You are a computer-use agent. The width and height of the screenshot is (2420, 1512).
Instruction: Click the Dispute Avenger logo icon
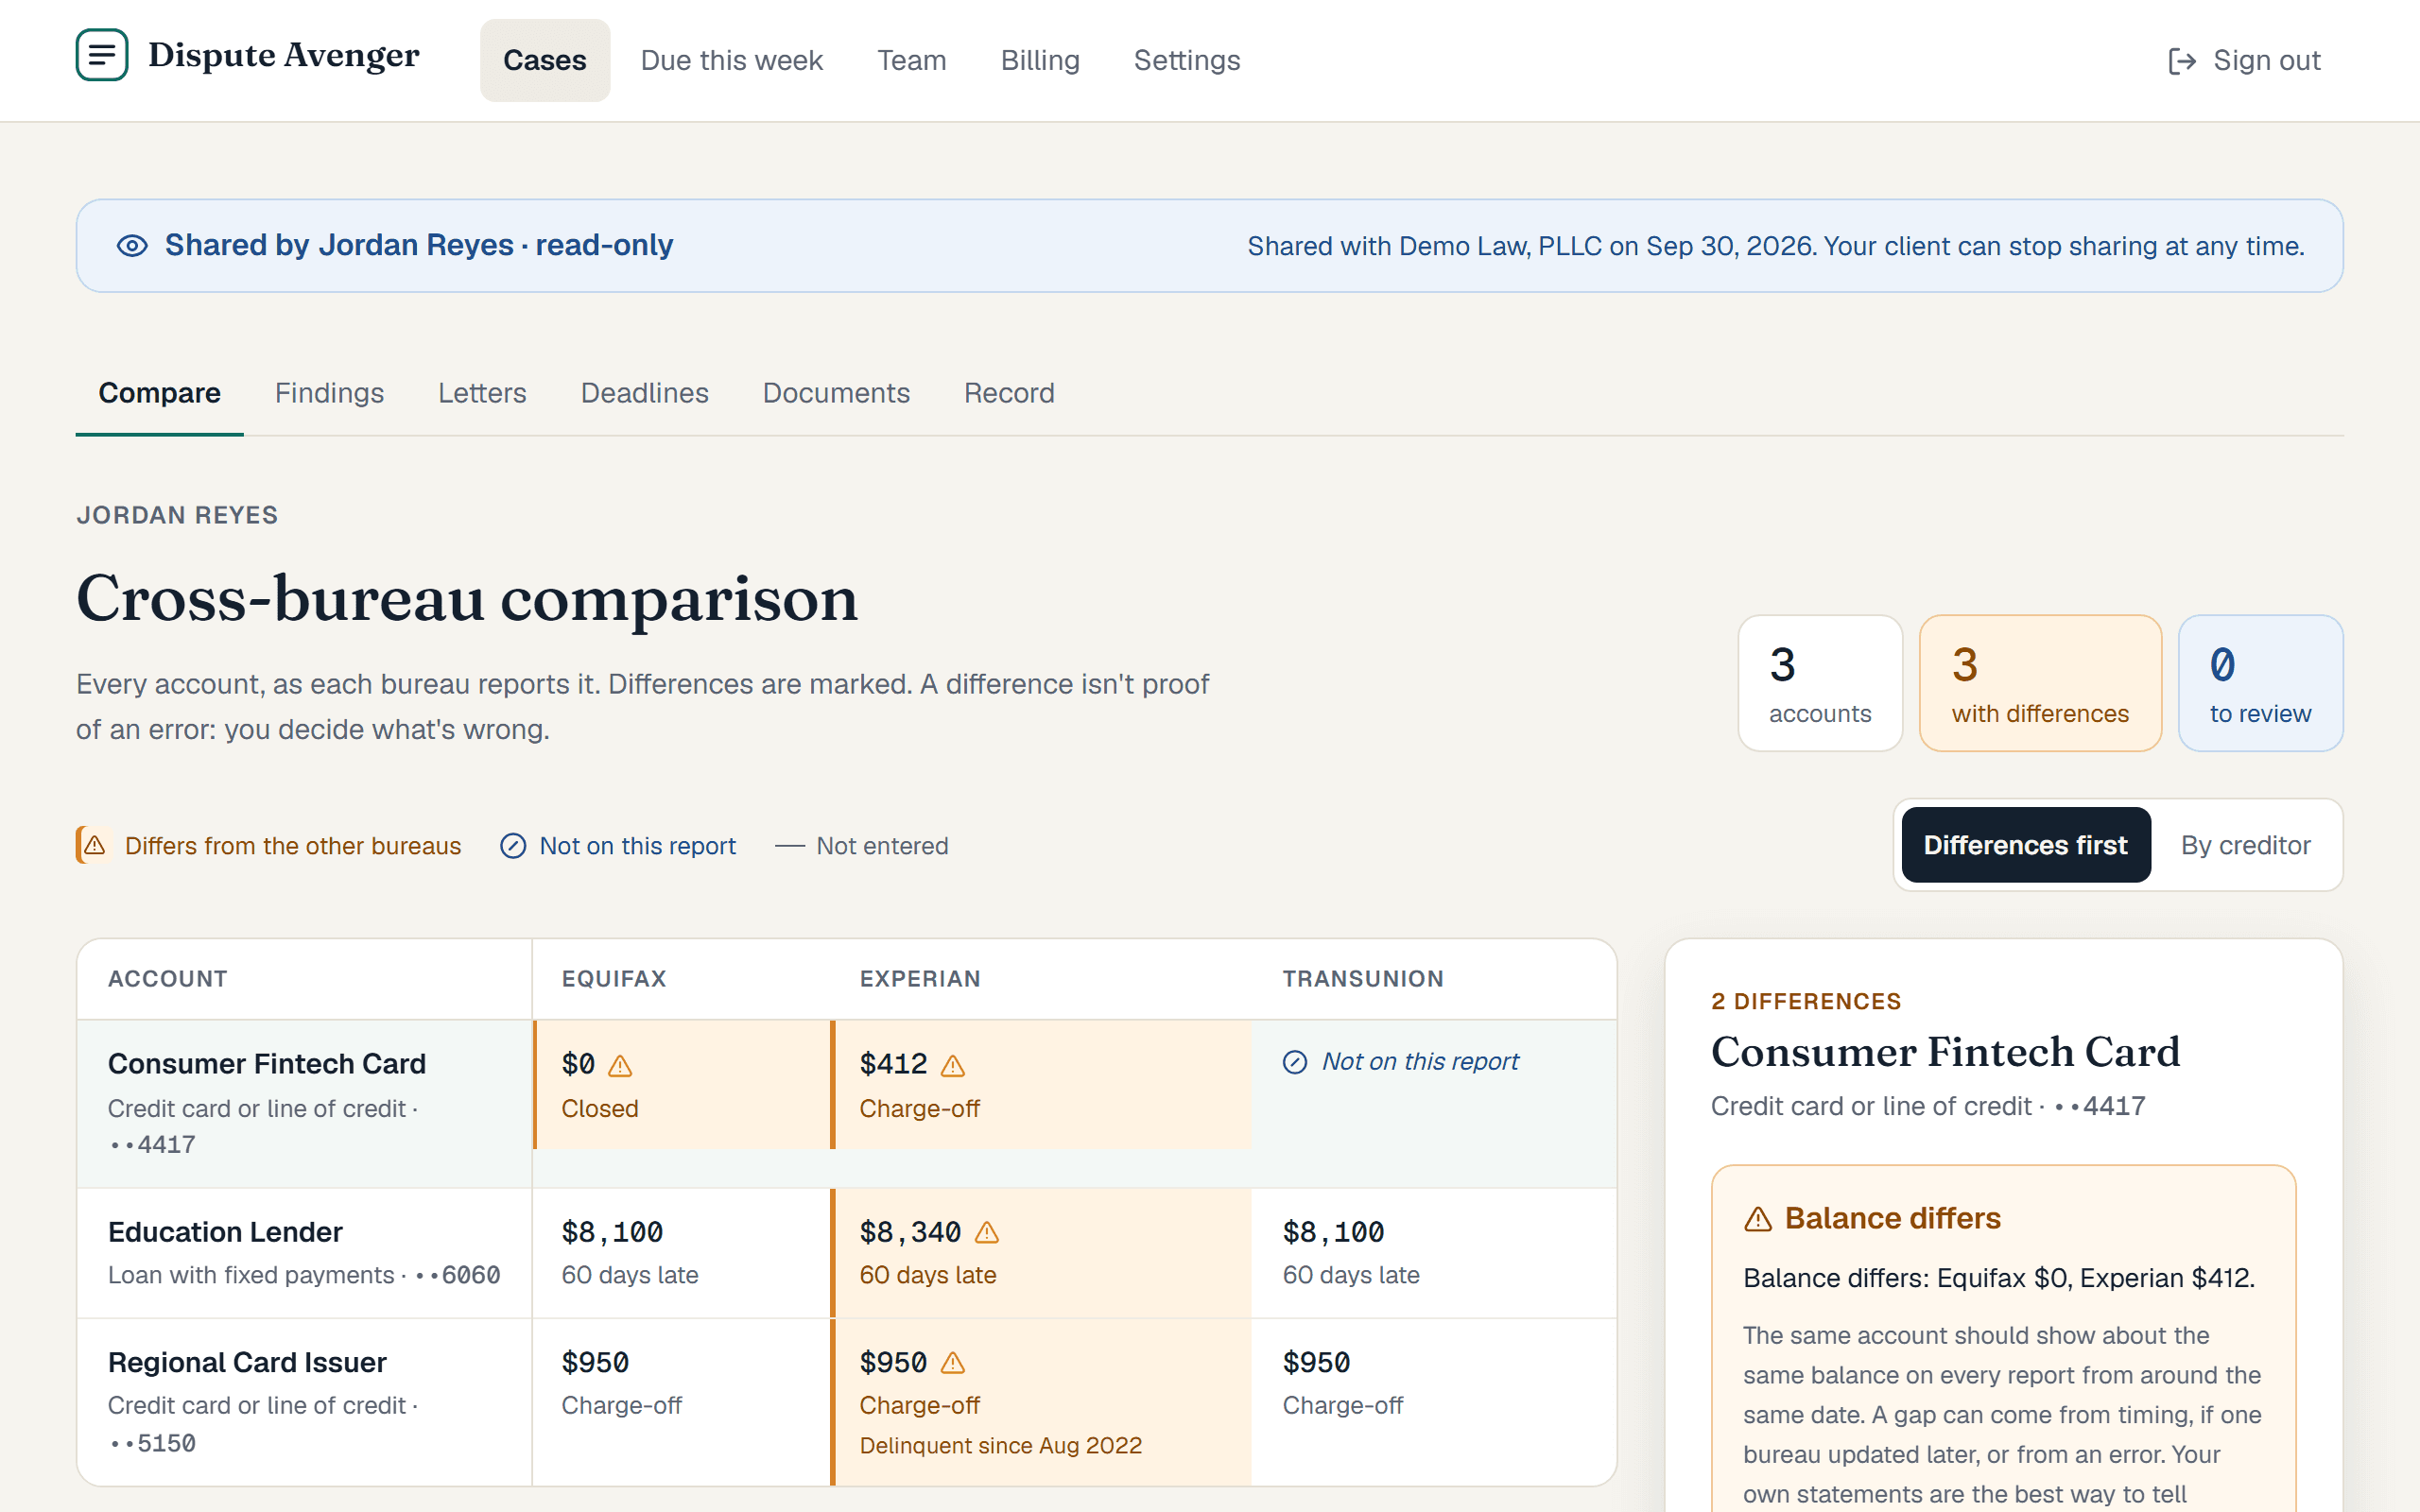pyautogui.click(x=102, y=55)
